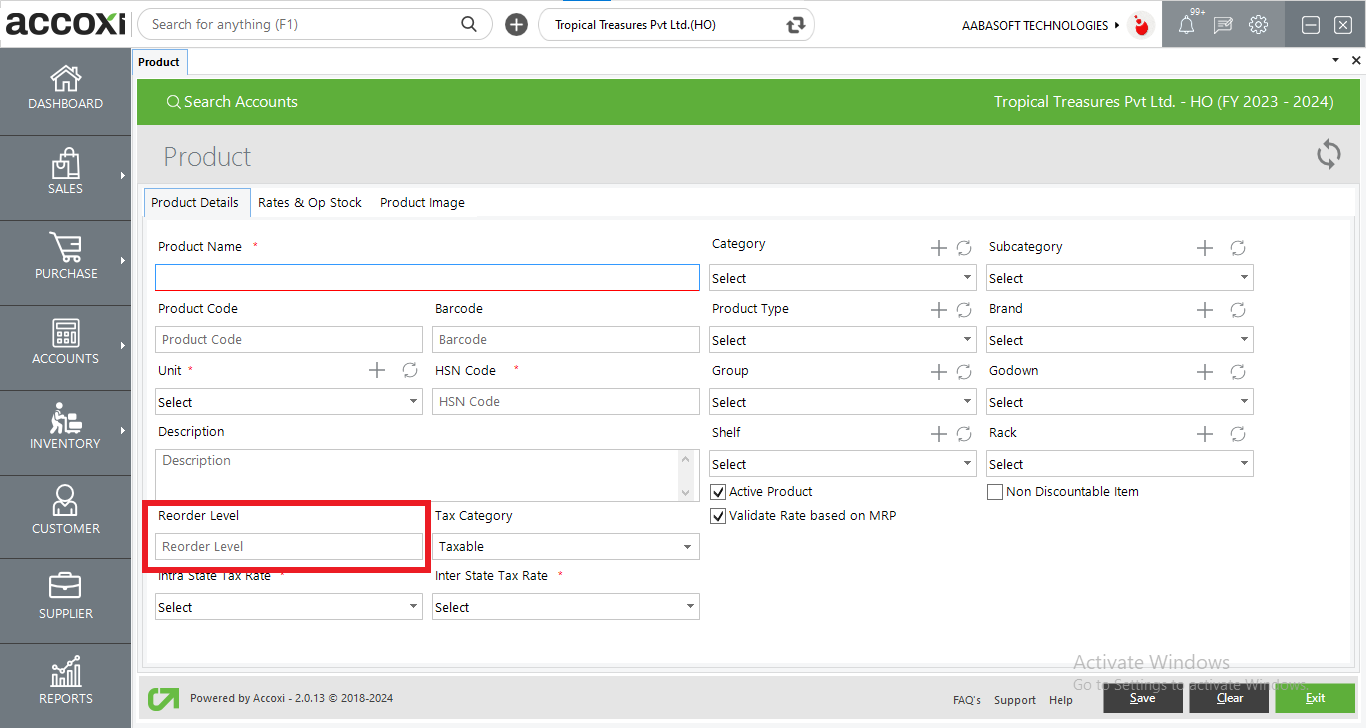
Task: Open the Tax Category dropdown
Action: pos(566,547)
